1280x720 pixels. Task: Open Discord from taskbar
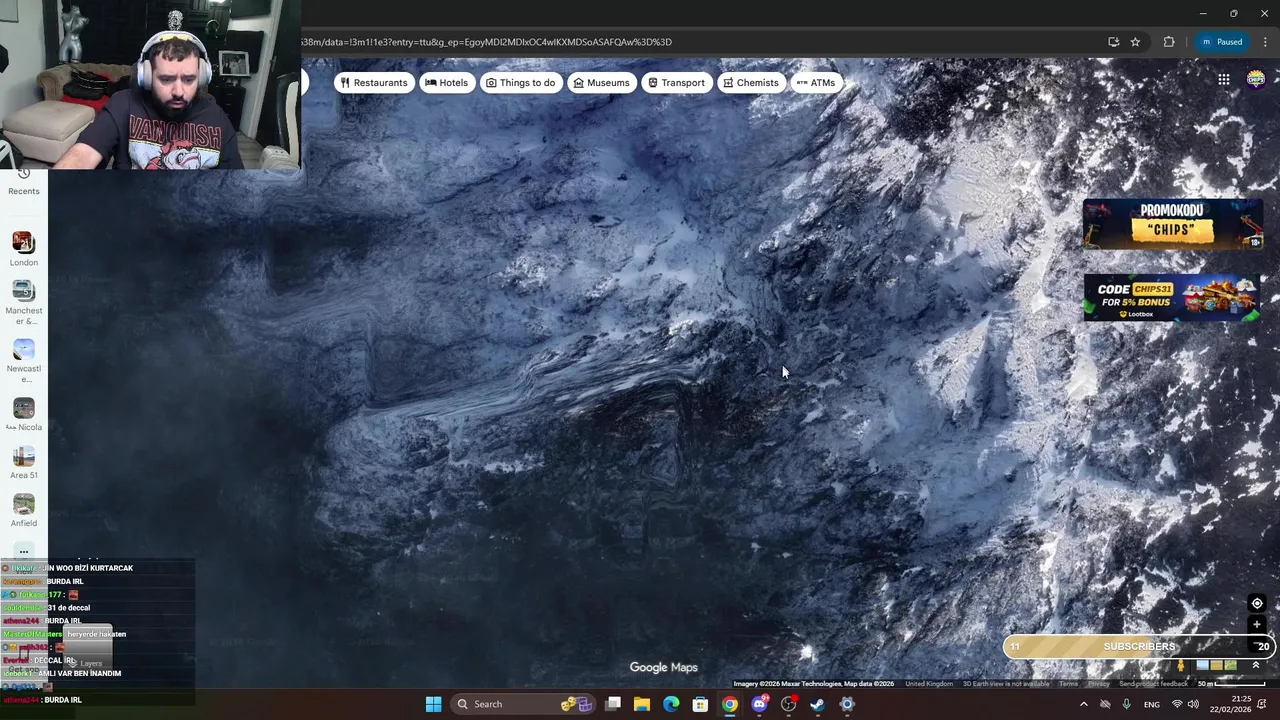[759, 704]
